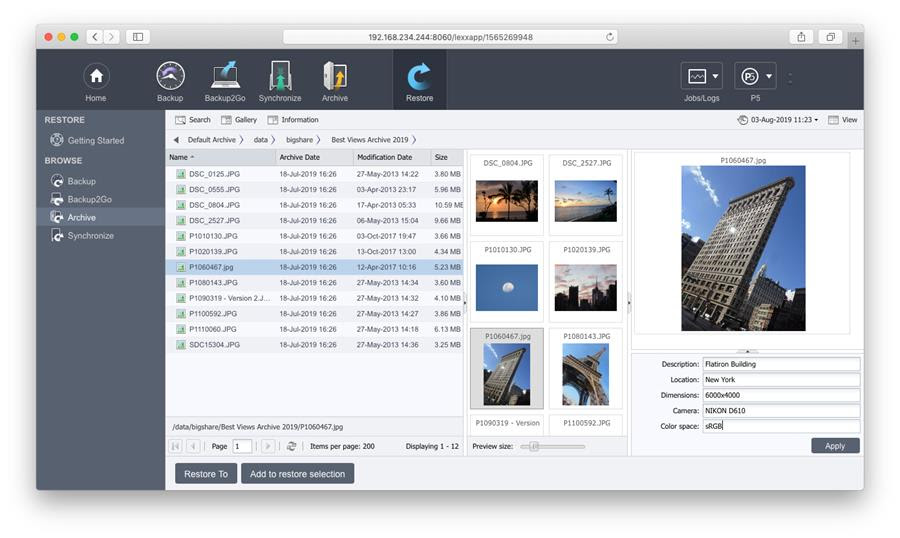Browse Archive in the sidebar
The width and height of the screenshot is (900, 538).
pos(73,217)
